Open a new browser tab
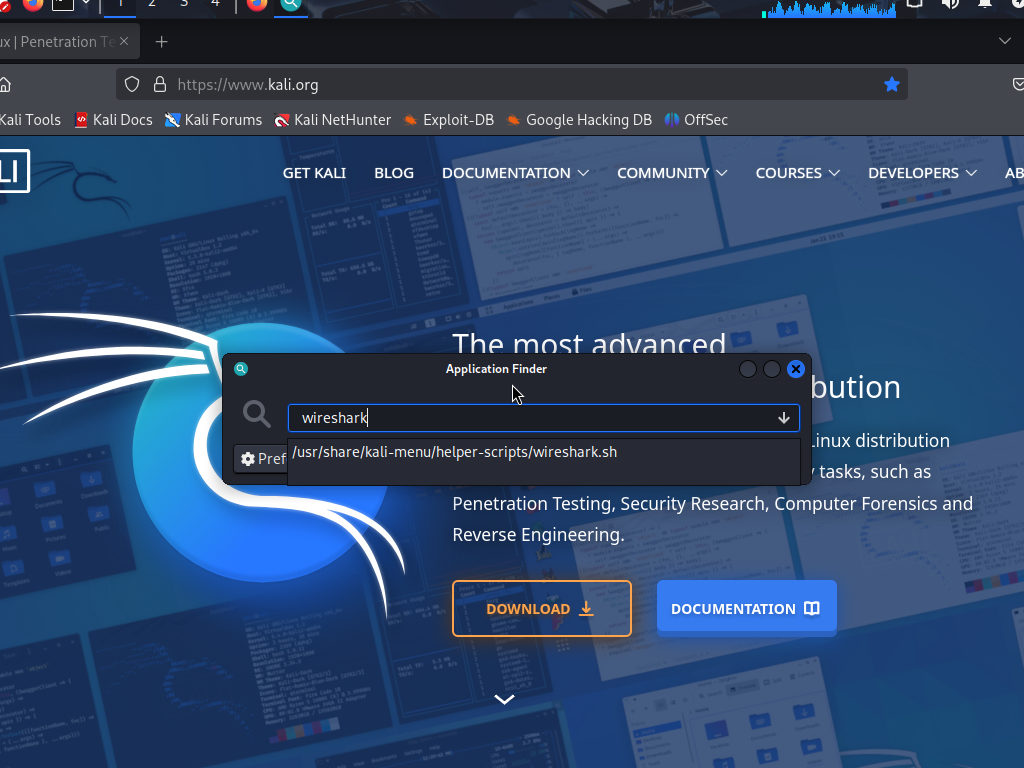 click(161, 42)
